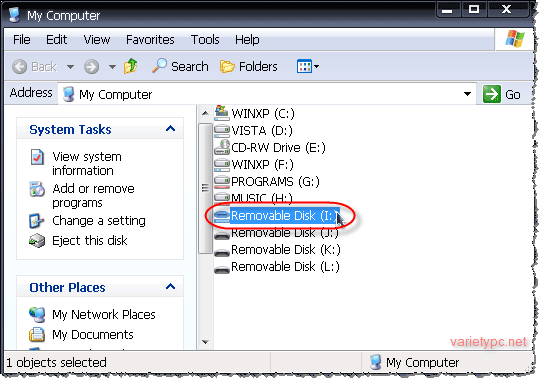
Task: Select the VISTA (D:) drive icon
Action: pyautogui.click(x=222, y=130)
